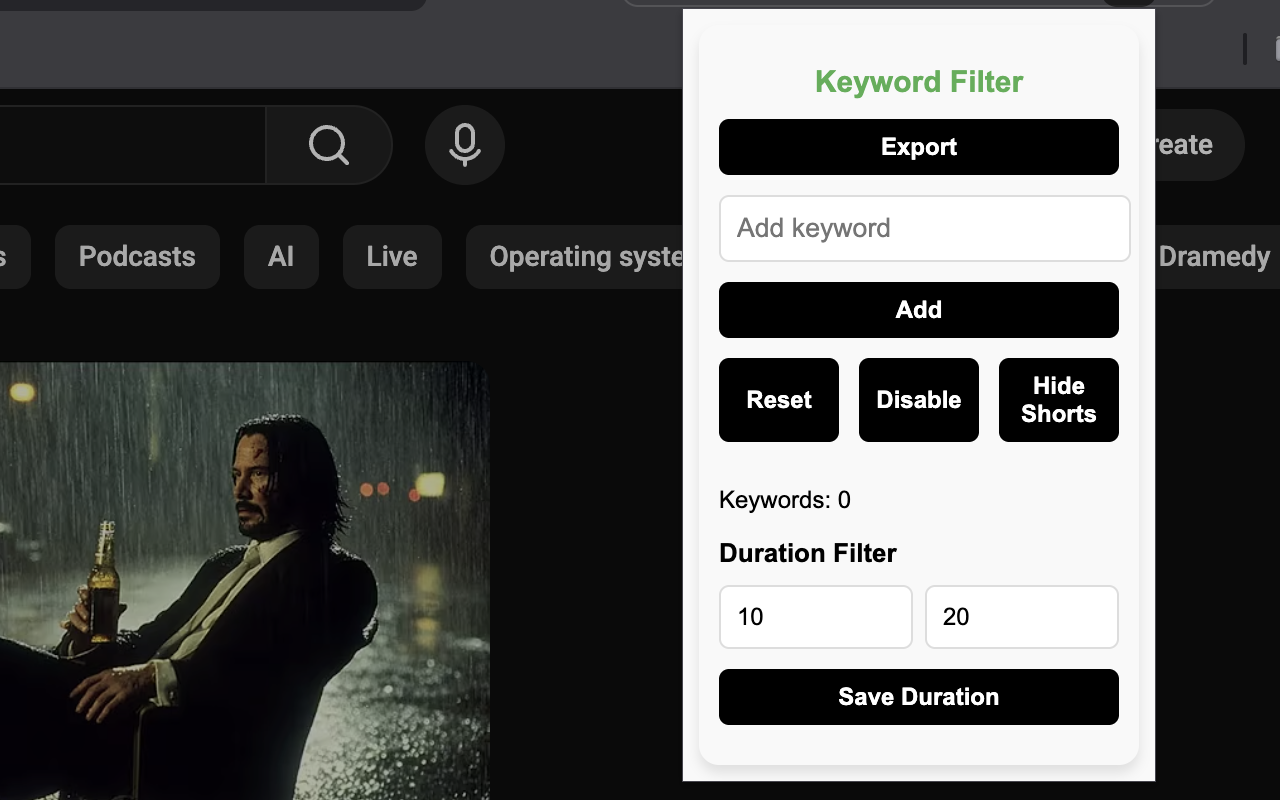
Task: Edit the minimum duration value 10
Action: [x=815, y=617]
